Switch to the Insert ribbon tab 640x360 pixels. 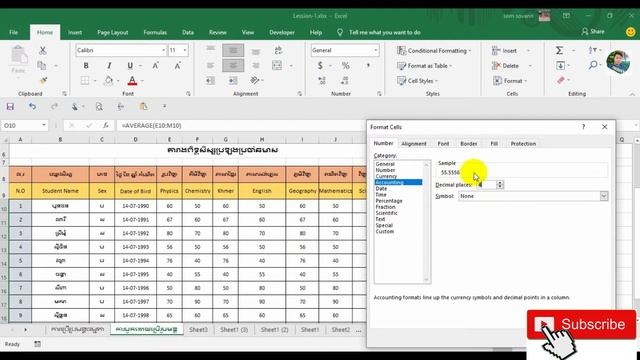[75, 32]
